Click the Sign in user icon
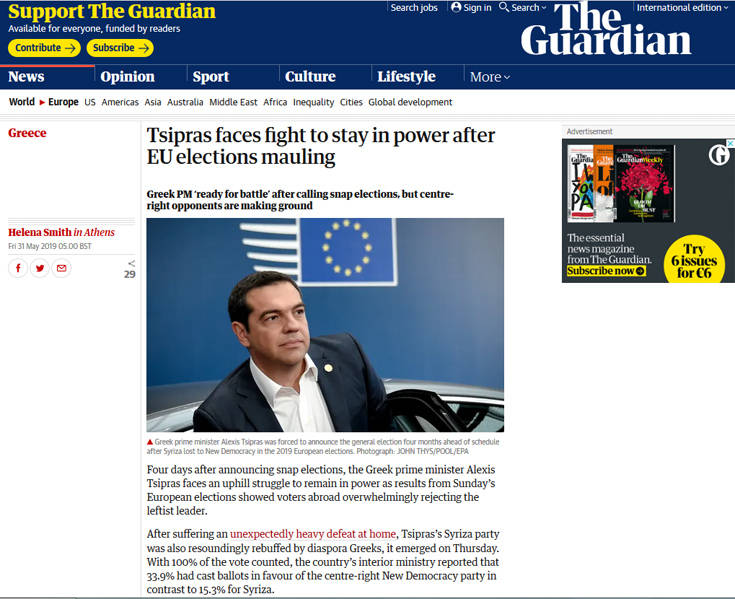The height and width of the screenshot is (599, 735). tap(456, 7)
